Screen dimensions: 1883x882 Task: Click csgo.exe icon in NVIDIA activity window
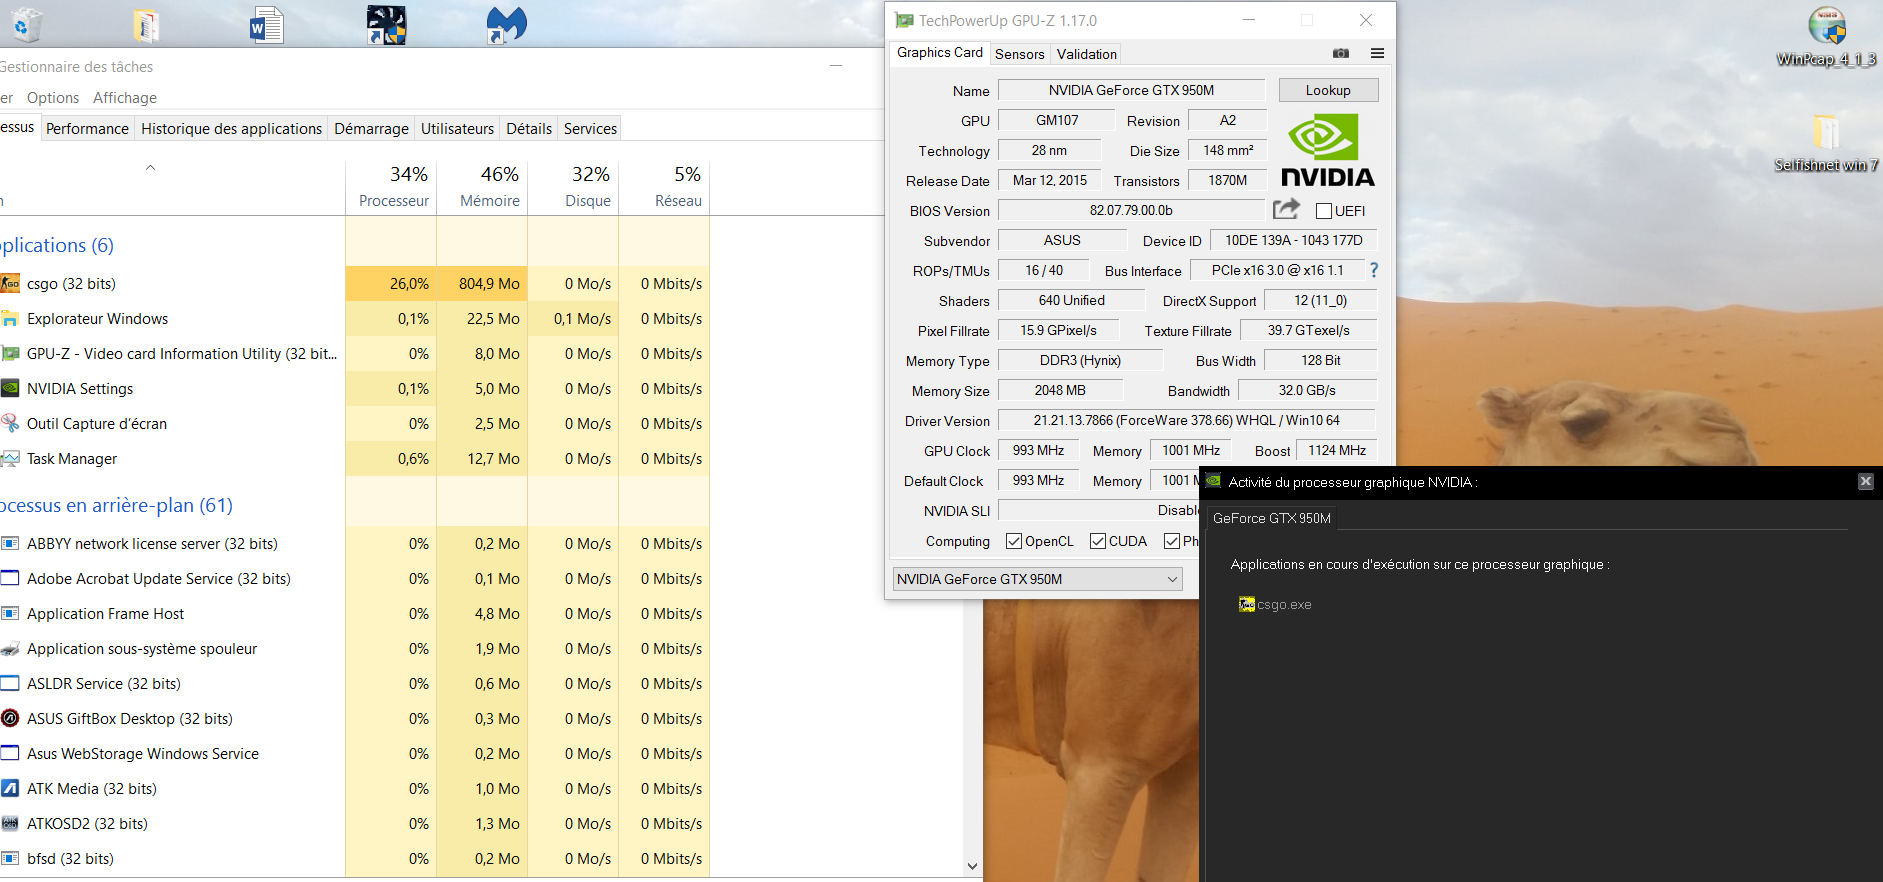1246,604
